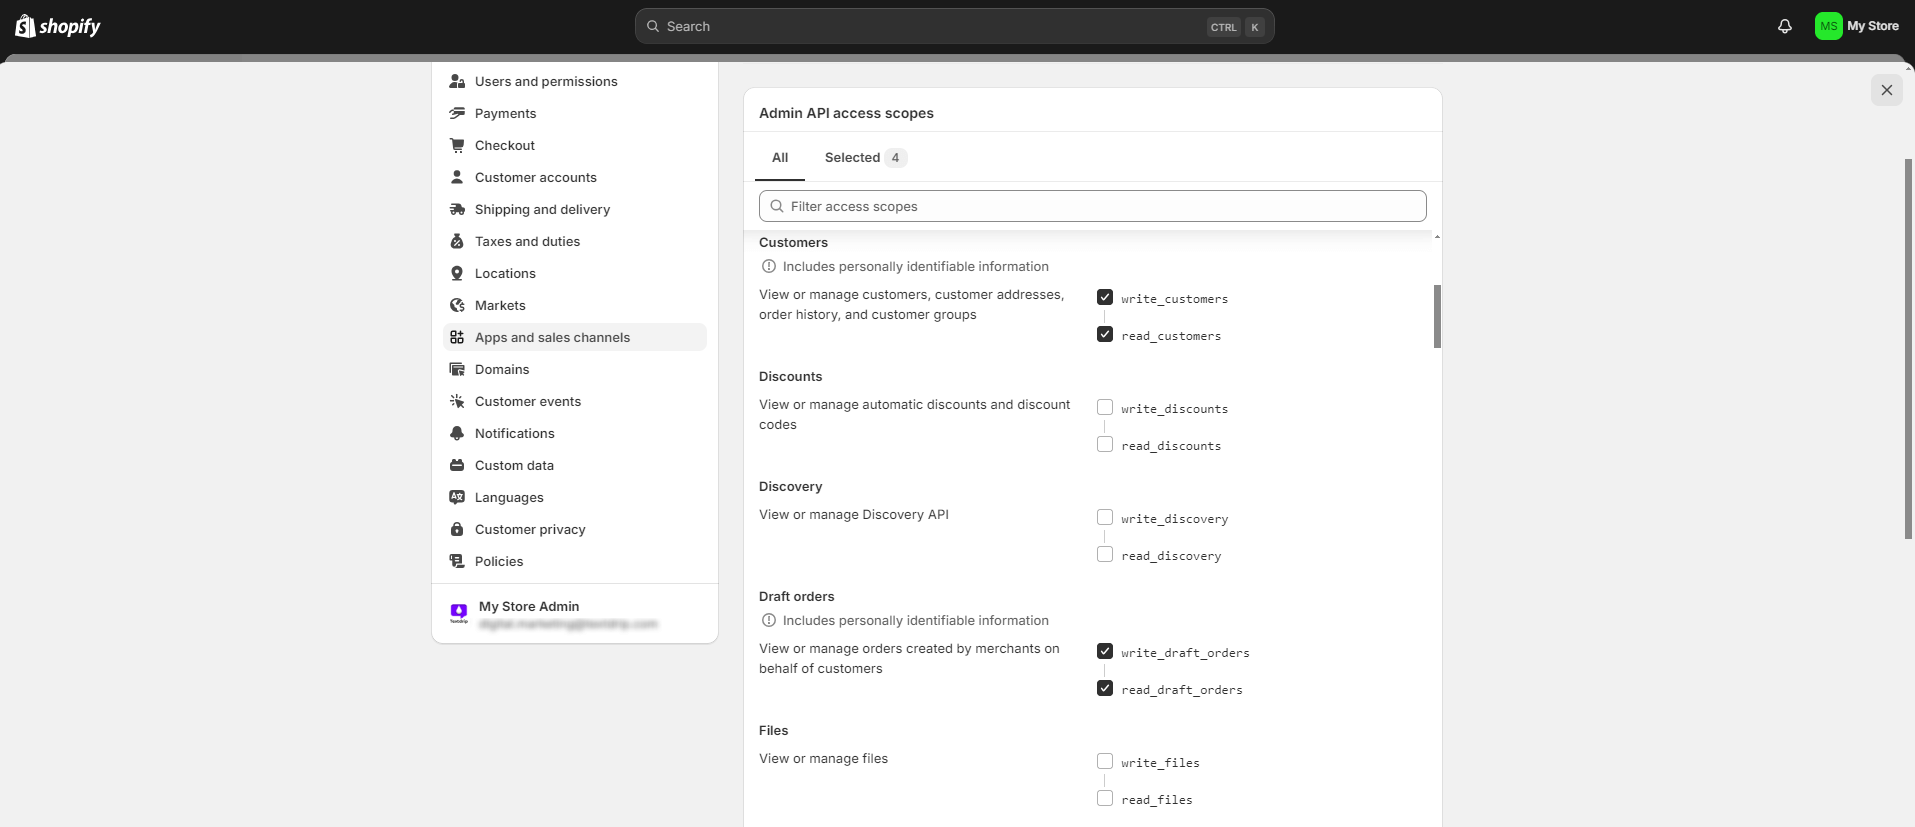Image resolution: width=1915 pixels, height=827 pixels.
Task: Enable the write_discounts scope
Action: click(1105, 407)
